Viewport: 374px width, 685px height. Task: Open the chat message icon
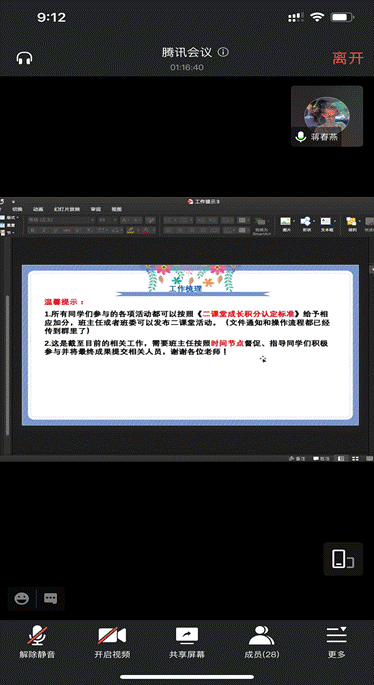[x=51, y=598]
